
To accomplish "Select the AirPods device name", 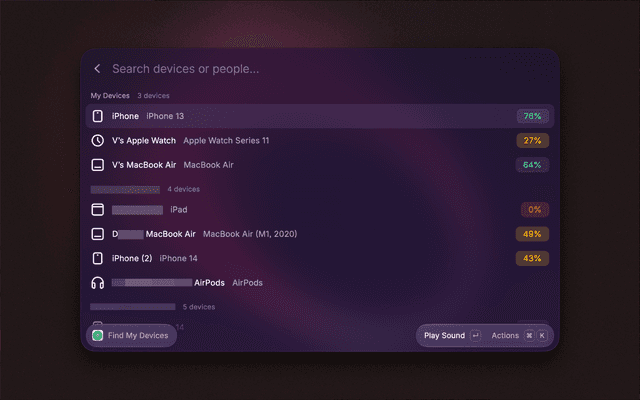I will (x=209, y=283).
